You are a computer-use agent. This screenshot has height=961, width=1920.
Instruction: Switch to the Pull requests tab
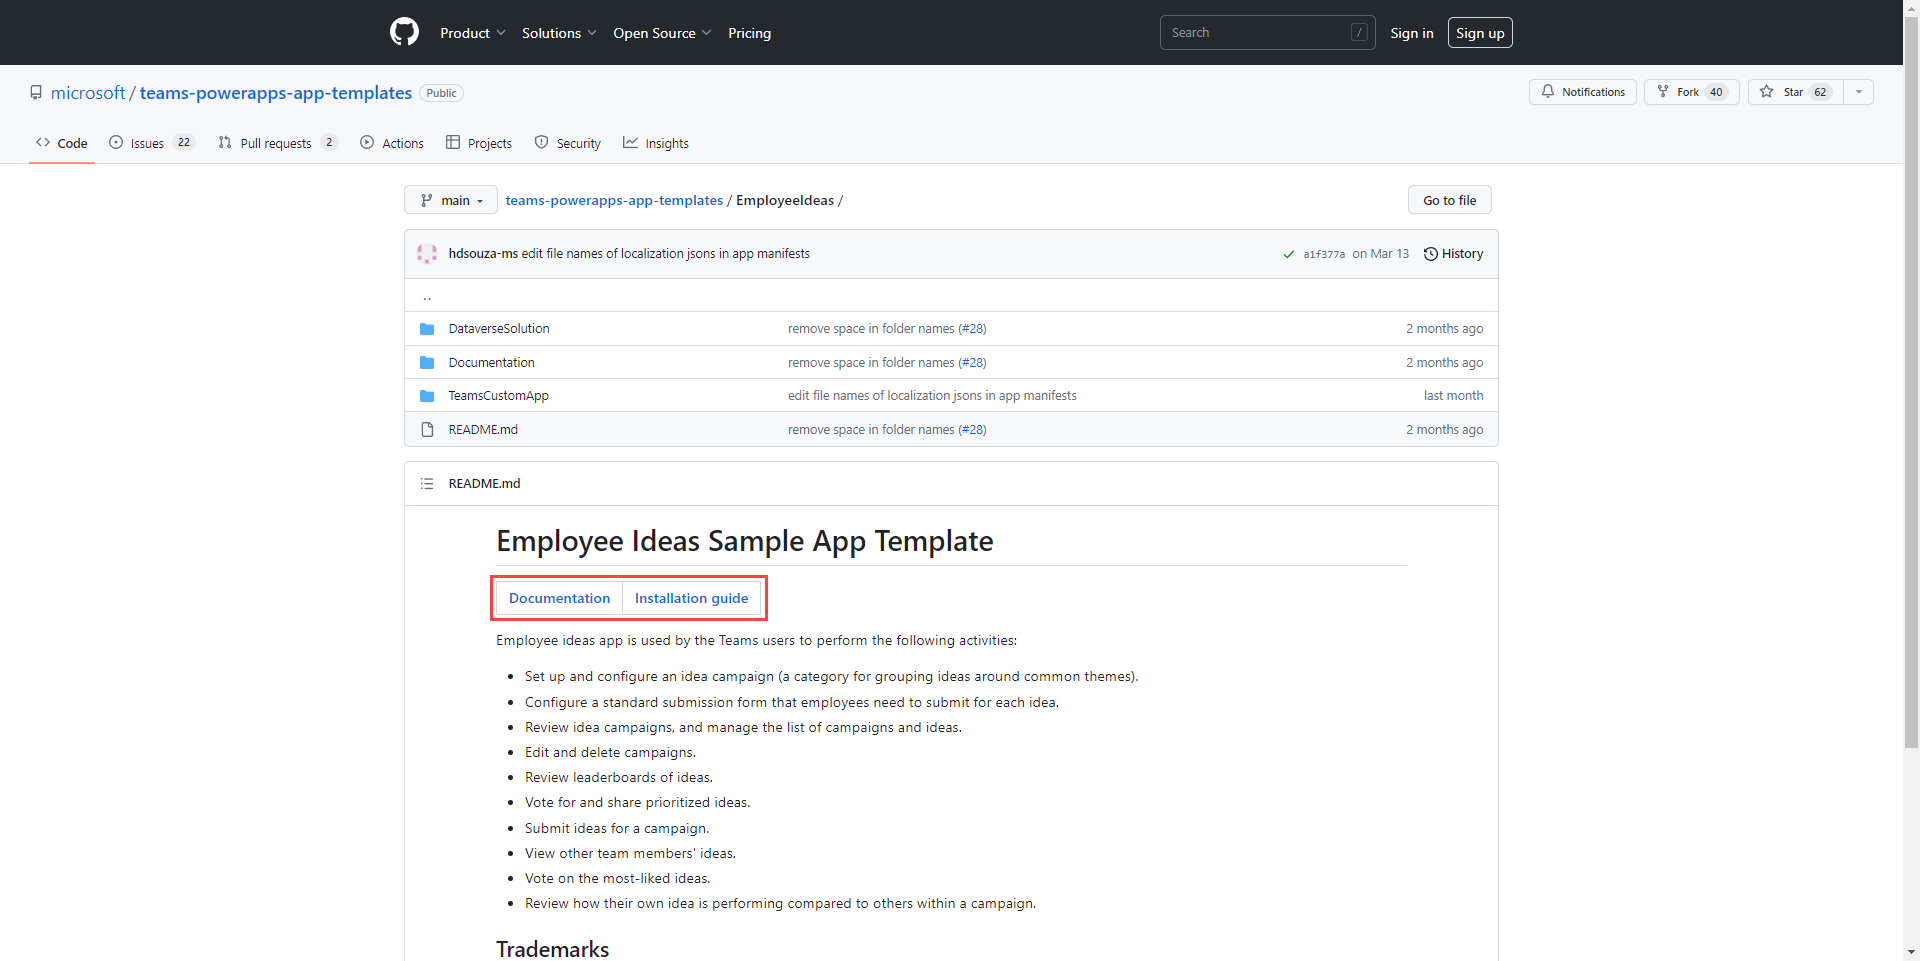coord(277,143)
